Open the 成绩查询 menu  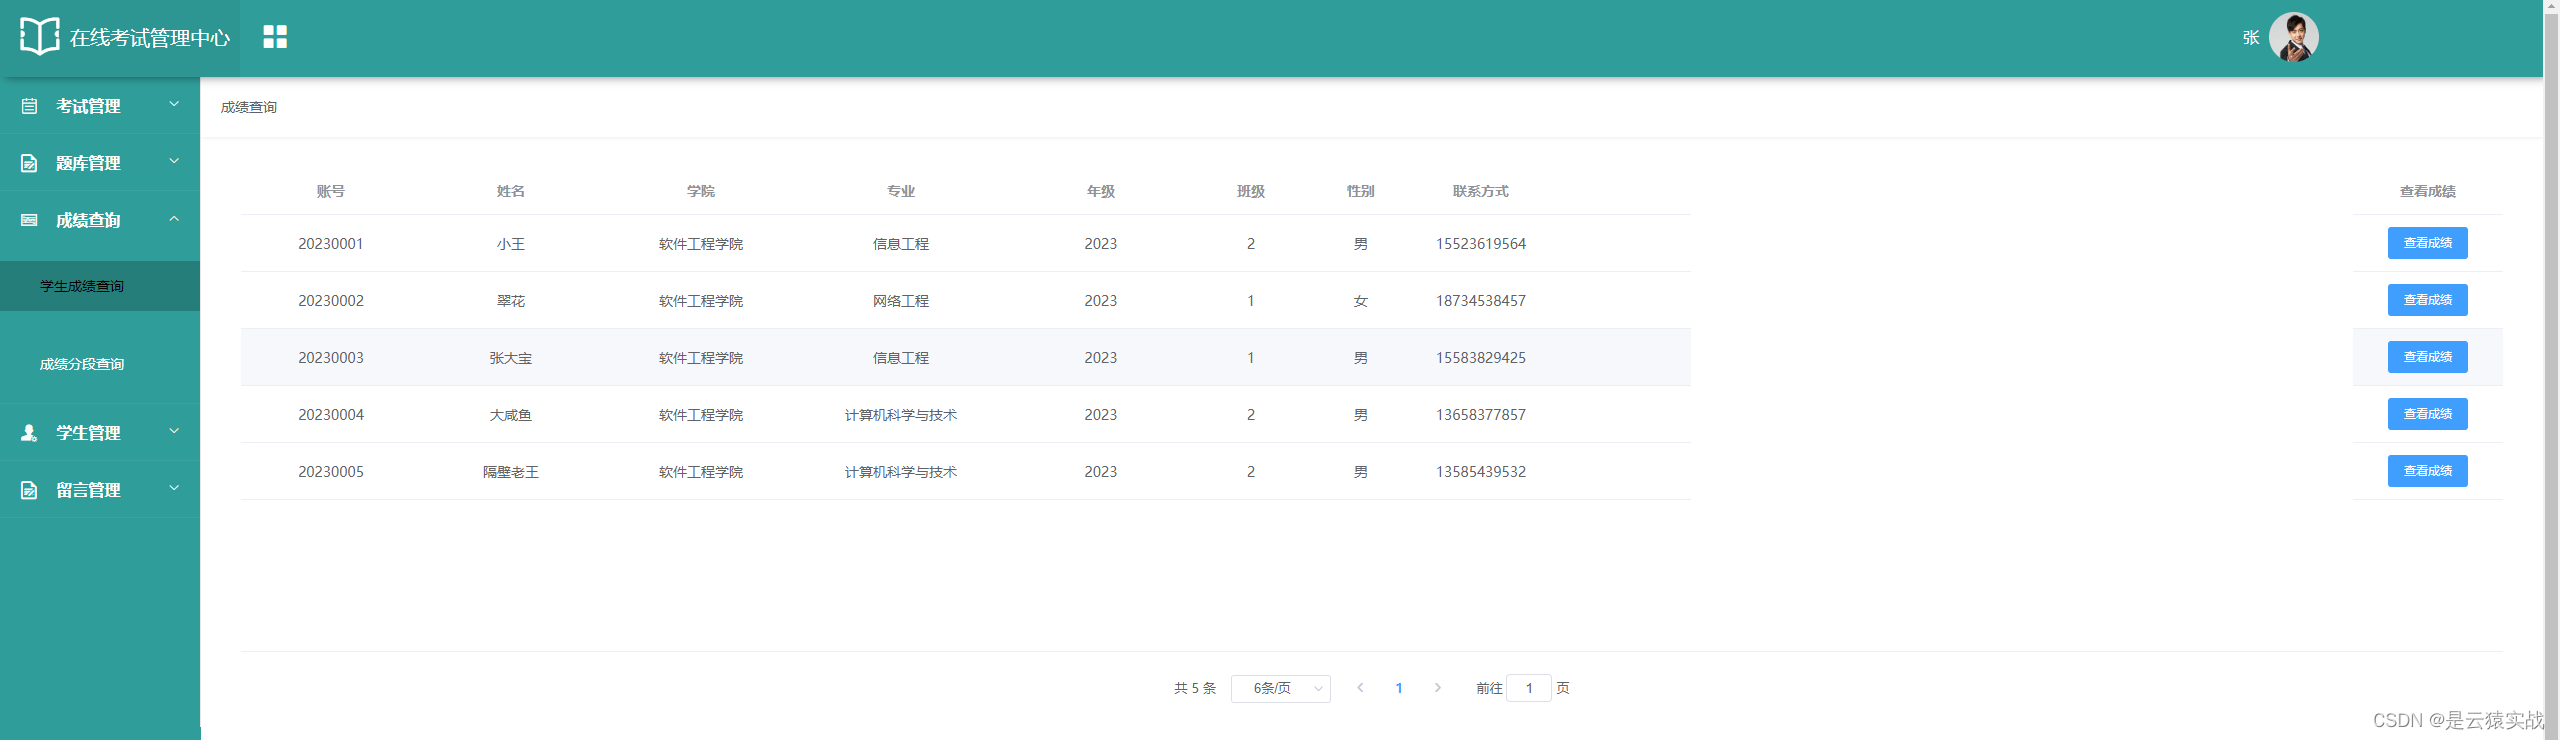pyautogui.click(x=100, y=219)
